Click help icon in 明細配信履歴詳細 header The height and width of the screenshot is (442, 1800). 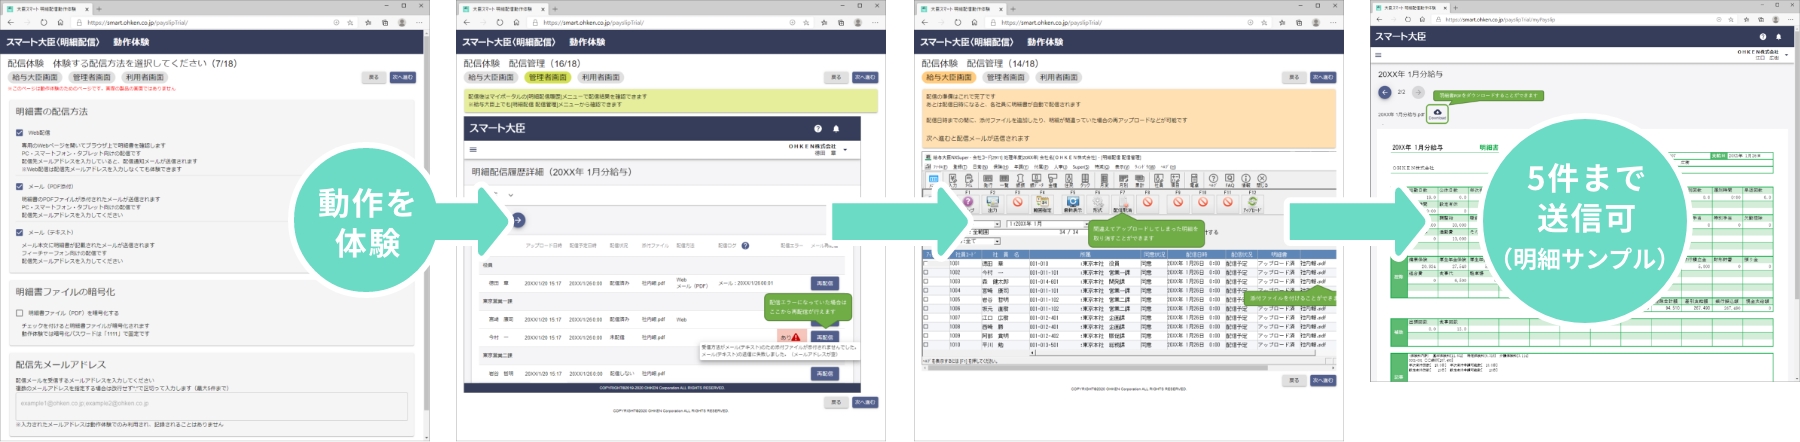click(x=818, y=129)
